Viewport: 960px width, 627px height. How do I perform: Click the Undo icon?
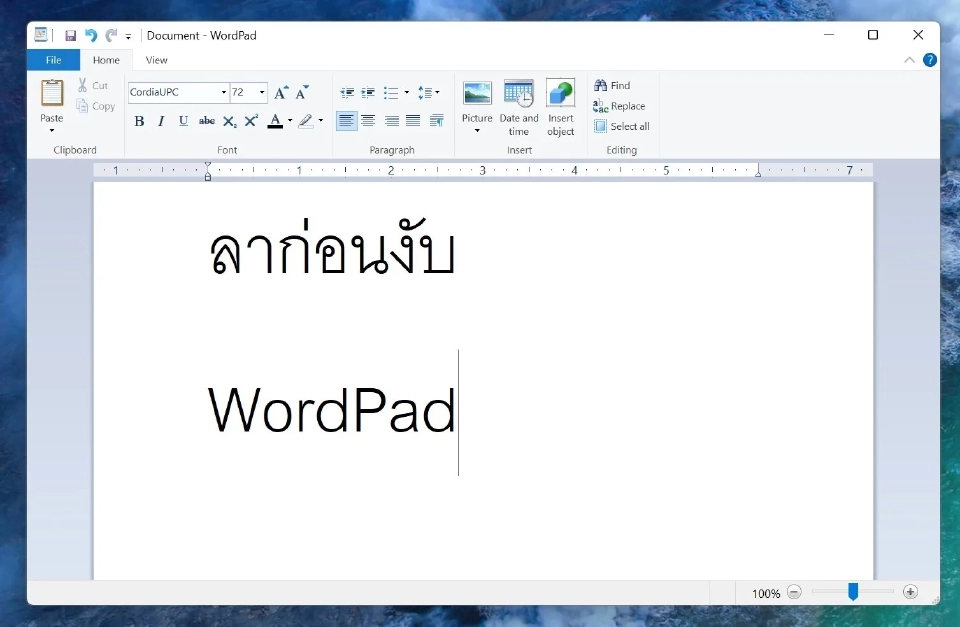click(x=90, y=34)
